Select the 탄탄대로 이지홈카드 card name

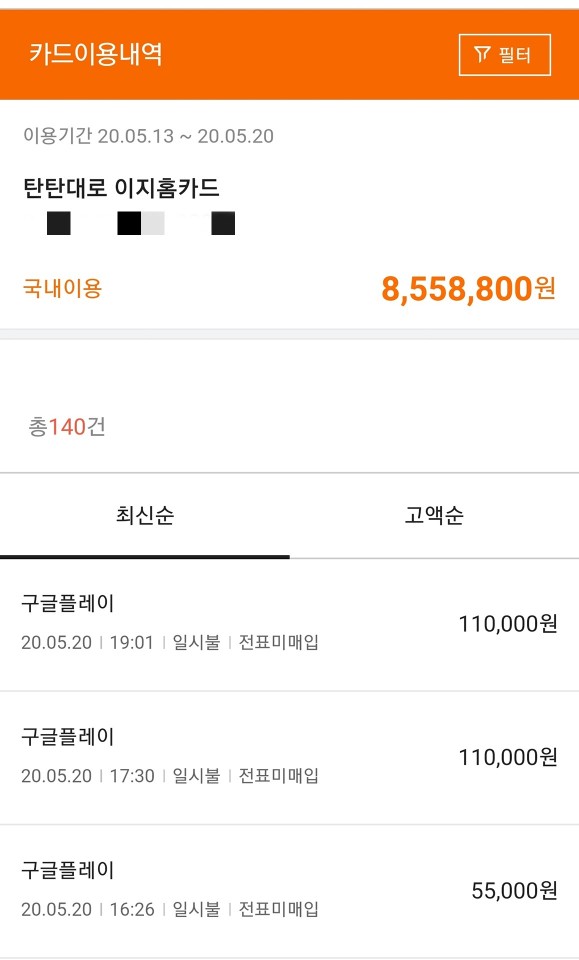[121, 187]
